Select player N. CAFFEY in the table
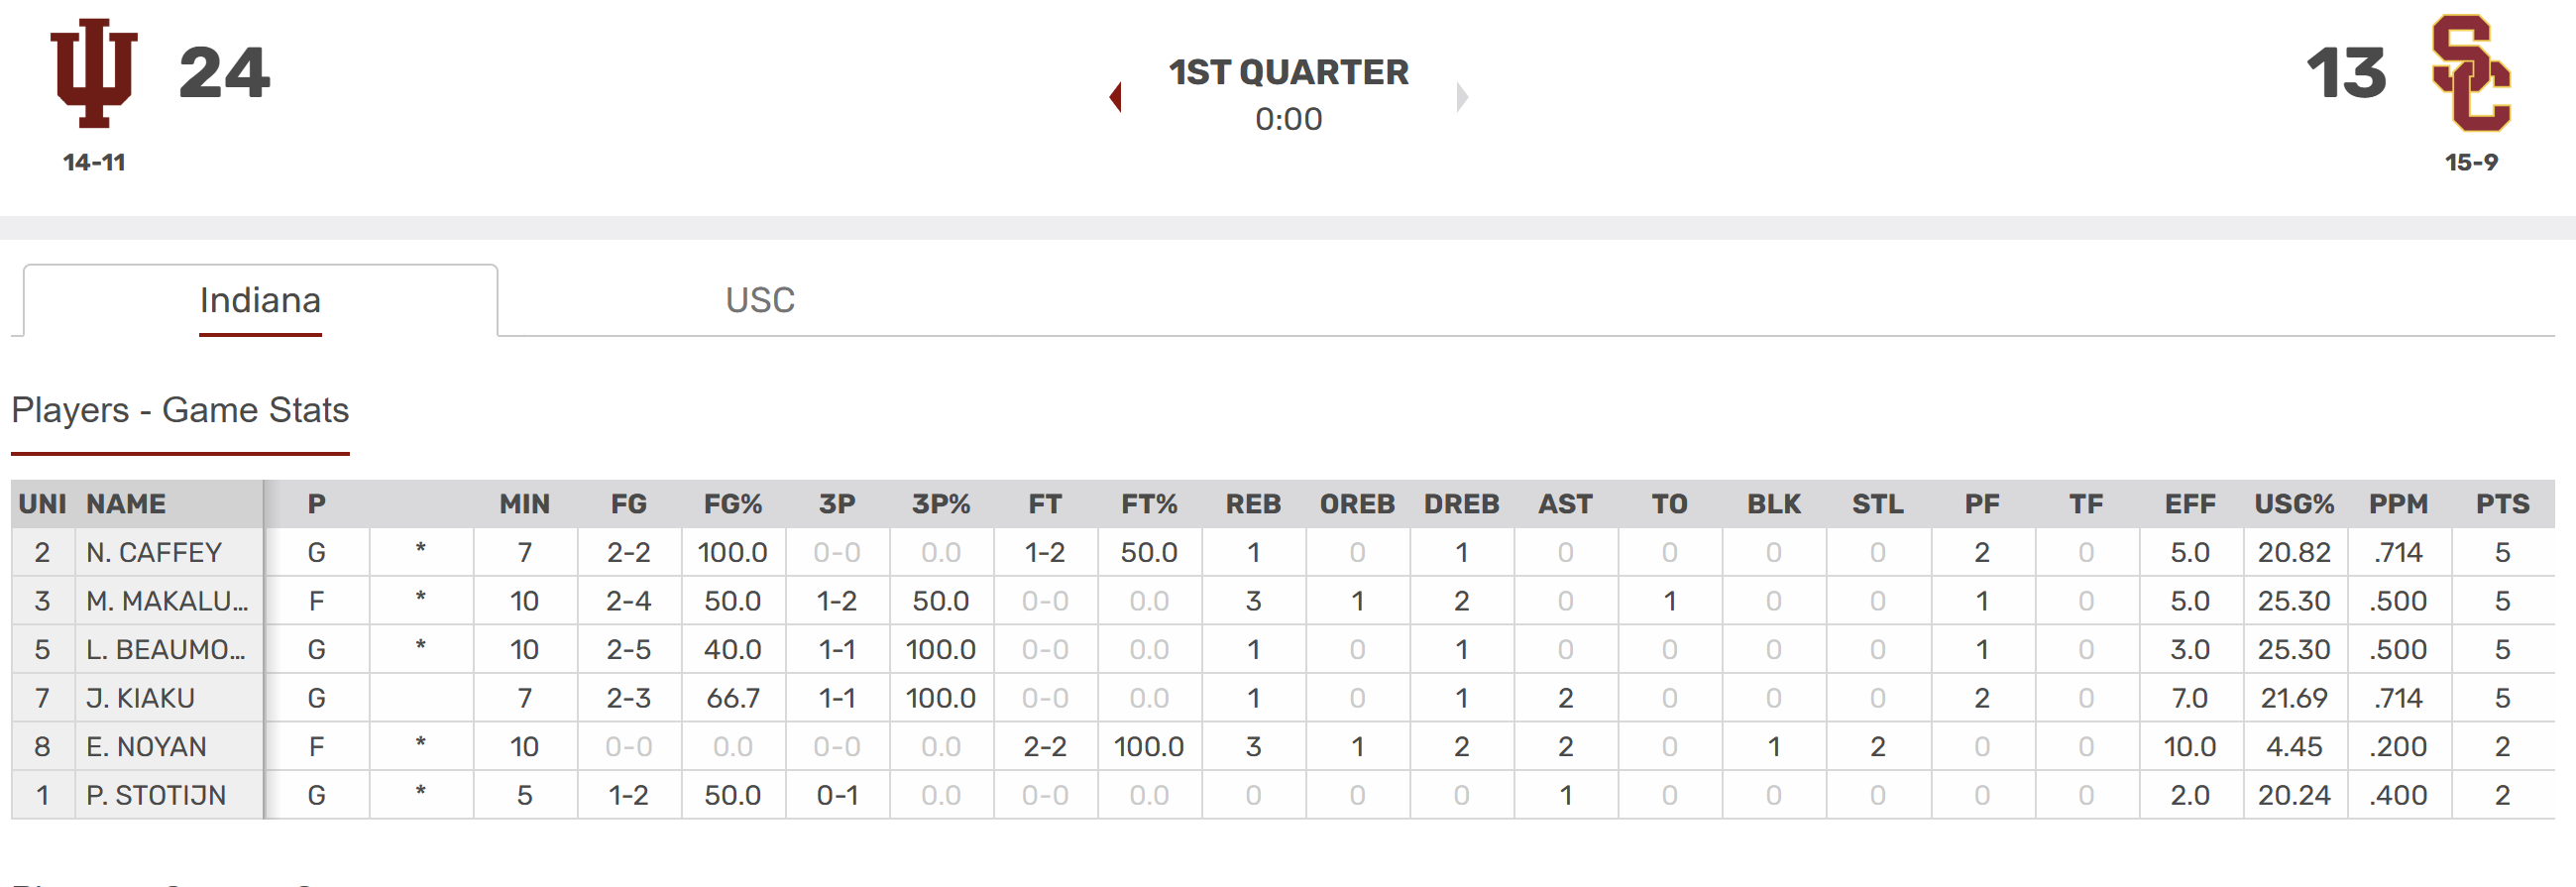Screen dimensions: 2576x887 tap(154, 553)
